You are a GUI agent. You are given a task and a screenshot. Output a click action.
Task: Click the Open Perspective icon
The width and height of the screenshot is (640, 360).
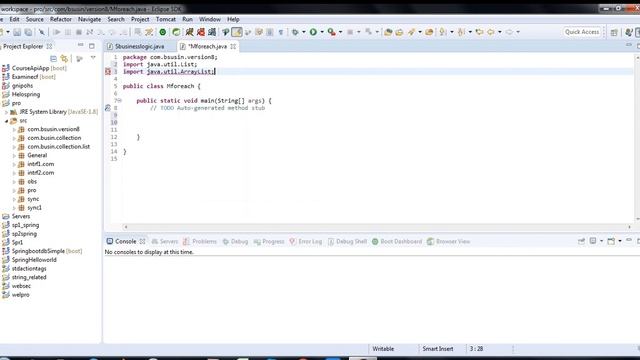(x=614, y=32)
